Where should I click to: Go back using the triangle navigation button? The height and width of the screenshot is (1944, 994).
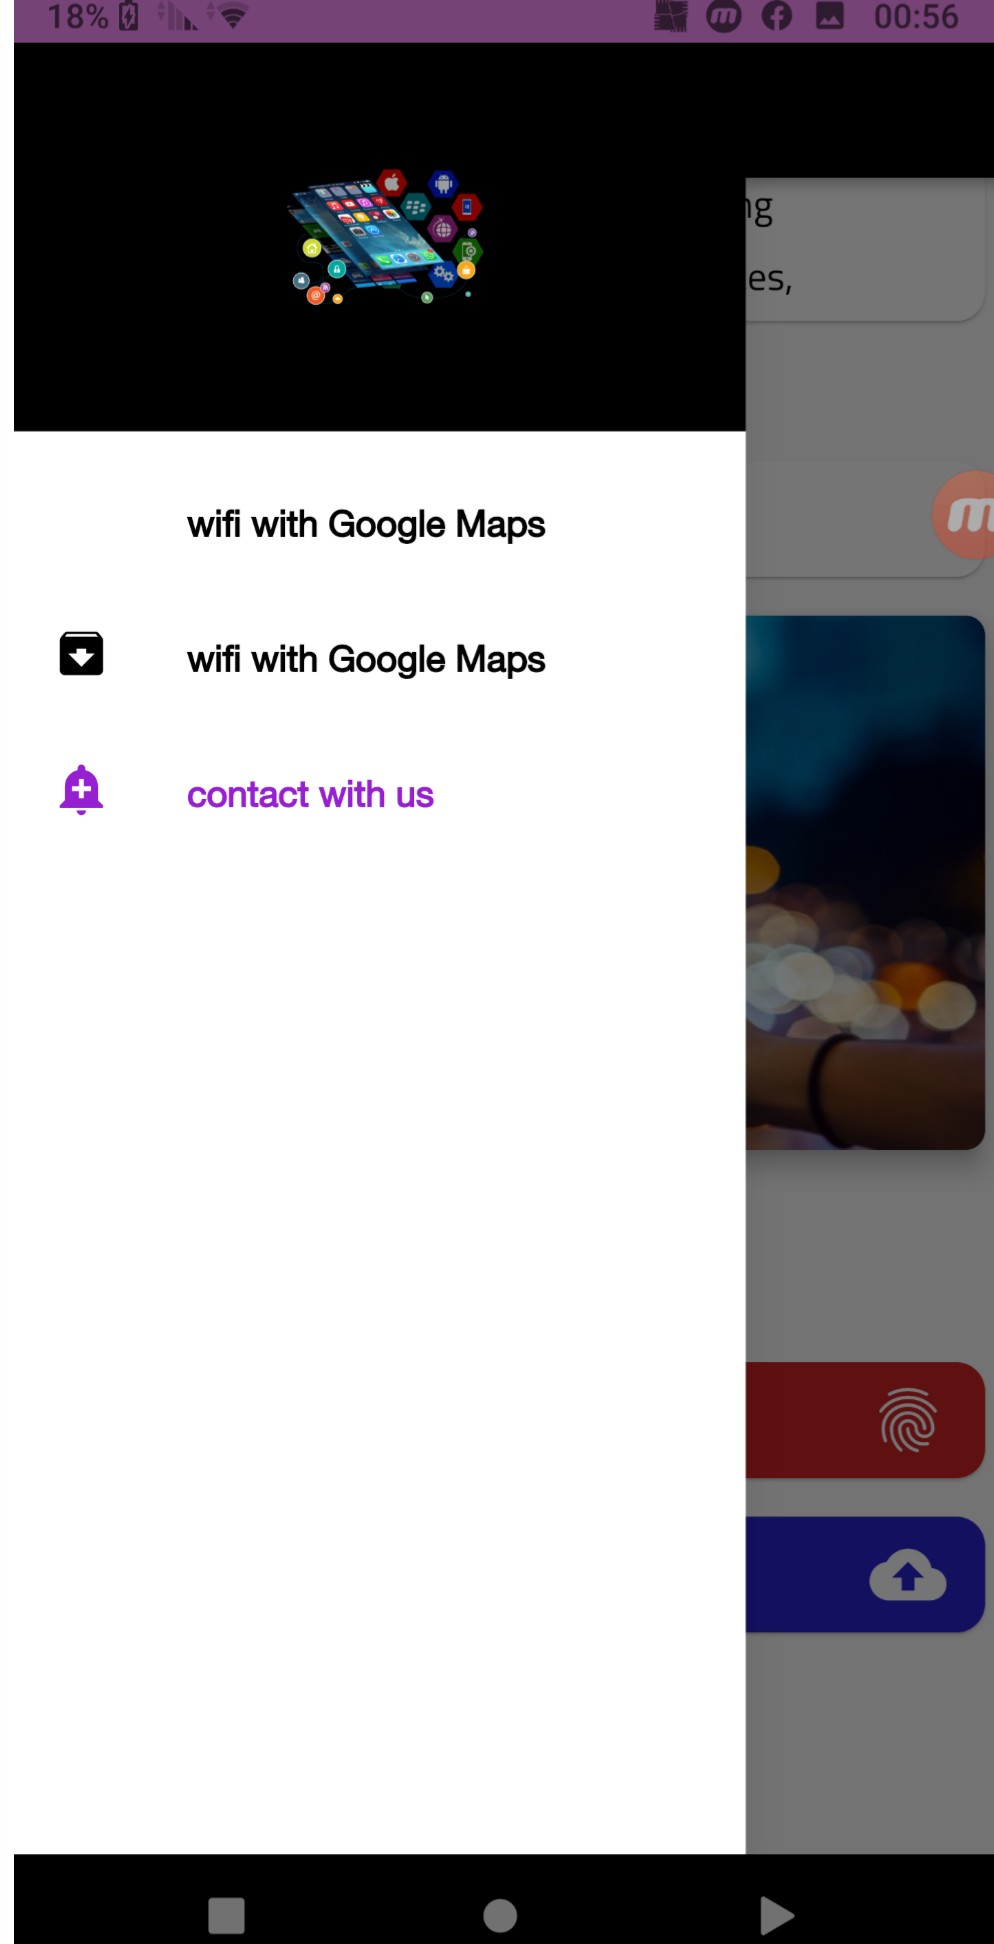(x=777, y=1916)
